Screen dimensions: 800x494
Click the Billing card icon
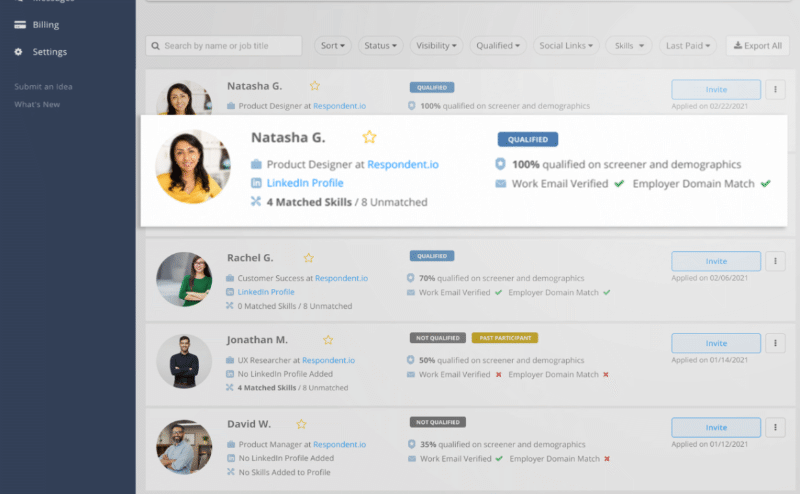coord(20,24)
